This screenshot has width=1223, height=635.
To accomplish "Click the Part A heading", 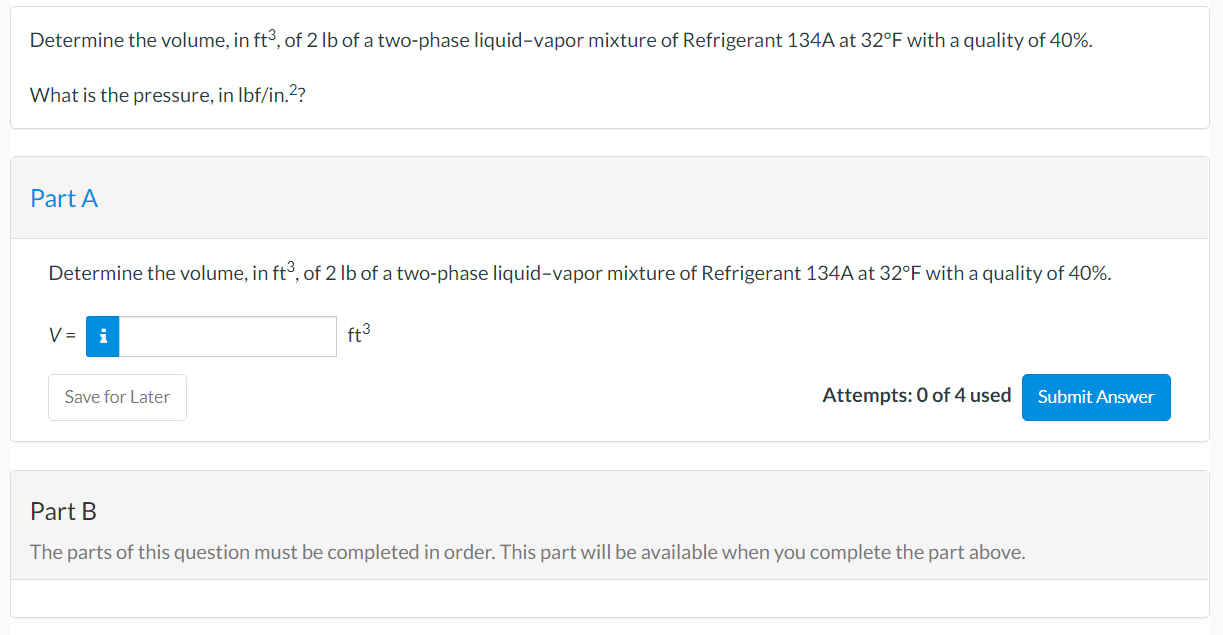I will click(64, 198).
